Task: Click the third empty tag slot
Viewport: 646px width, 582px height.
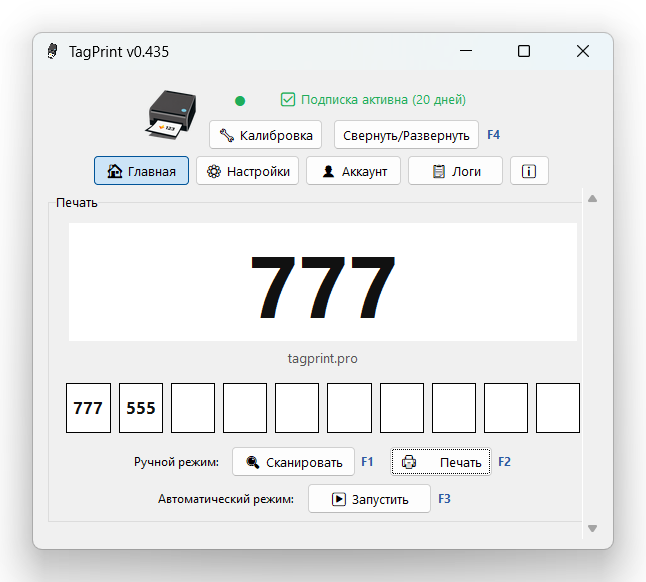Action: point(297,408)
